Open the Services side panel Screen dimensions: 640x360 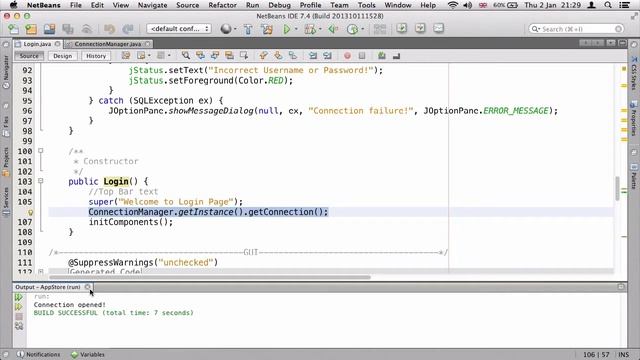click(x=6, y=202)
